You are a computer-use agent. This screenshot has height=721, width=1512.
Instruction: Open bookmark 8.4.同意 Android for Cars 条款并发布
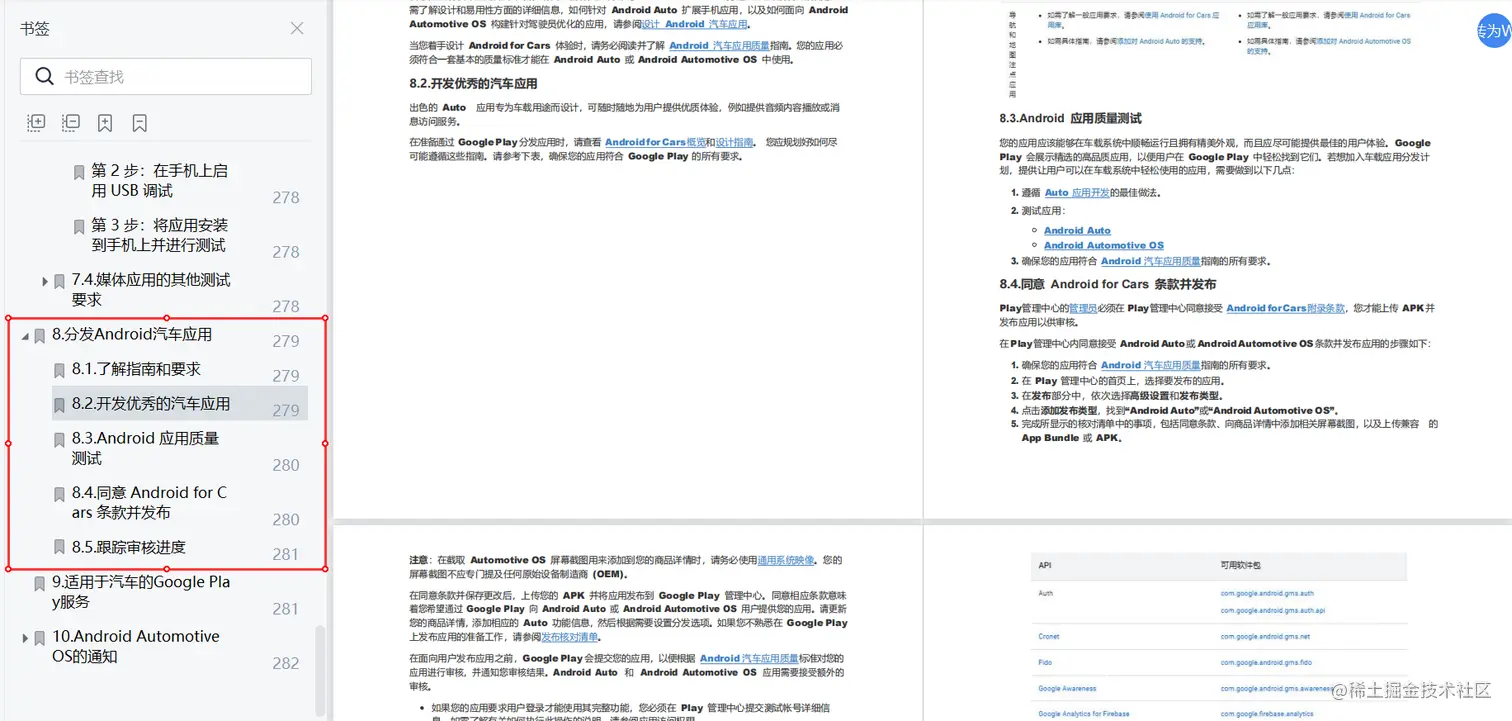149,502
